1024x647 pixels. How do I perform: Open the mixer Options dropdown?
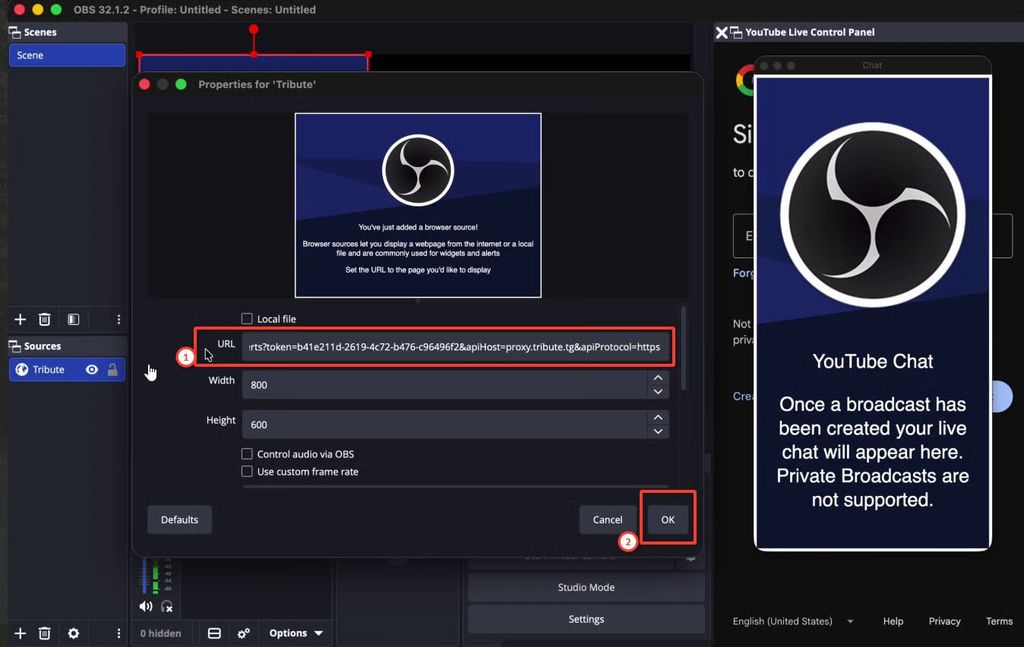click(x=296, y=633)
